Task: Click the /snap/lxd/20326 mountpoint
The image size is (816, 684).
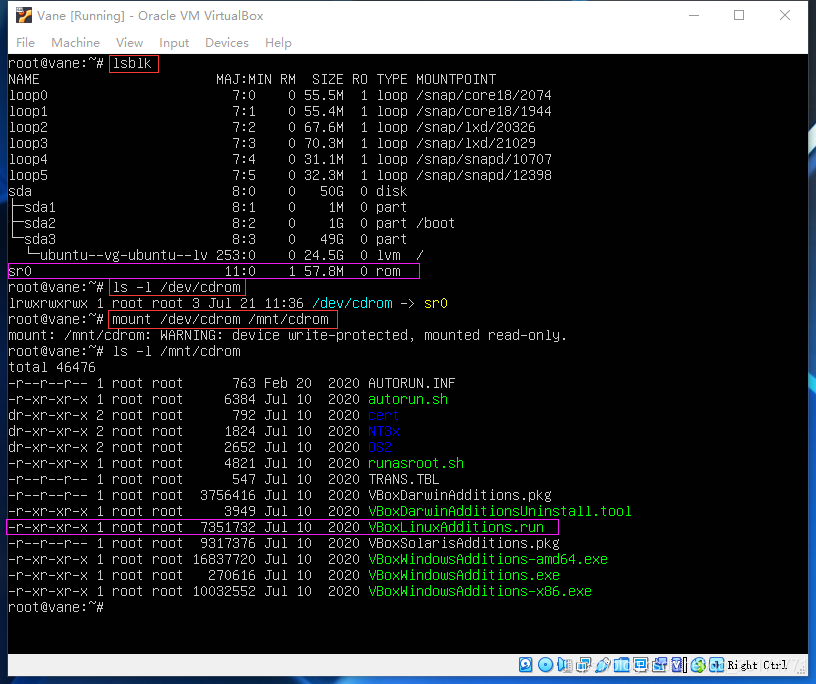Action: pos(476,128)
